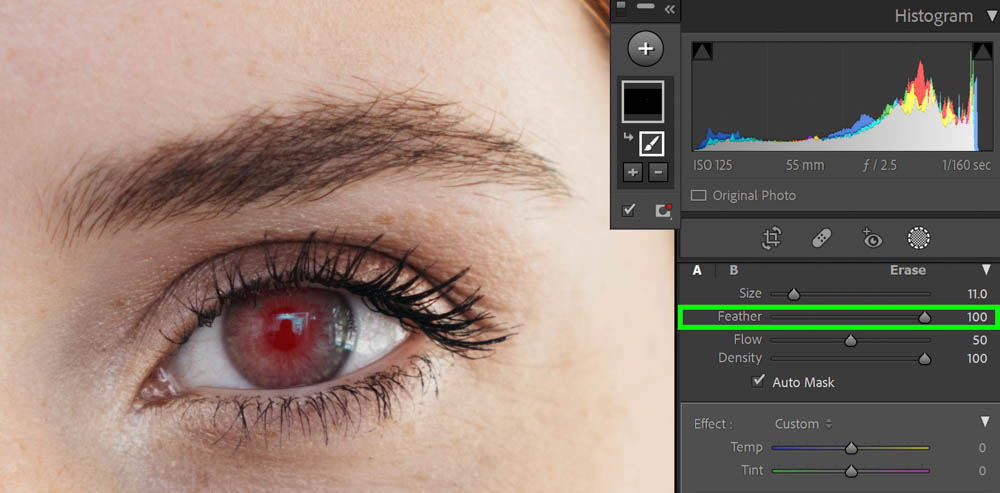Activate the Red Eye Correction tool

(871, 239)
